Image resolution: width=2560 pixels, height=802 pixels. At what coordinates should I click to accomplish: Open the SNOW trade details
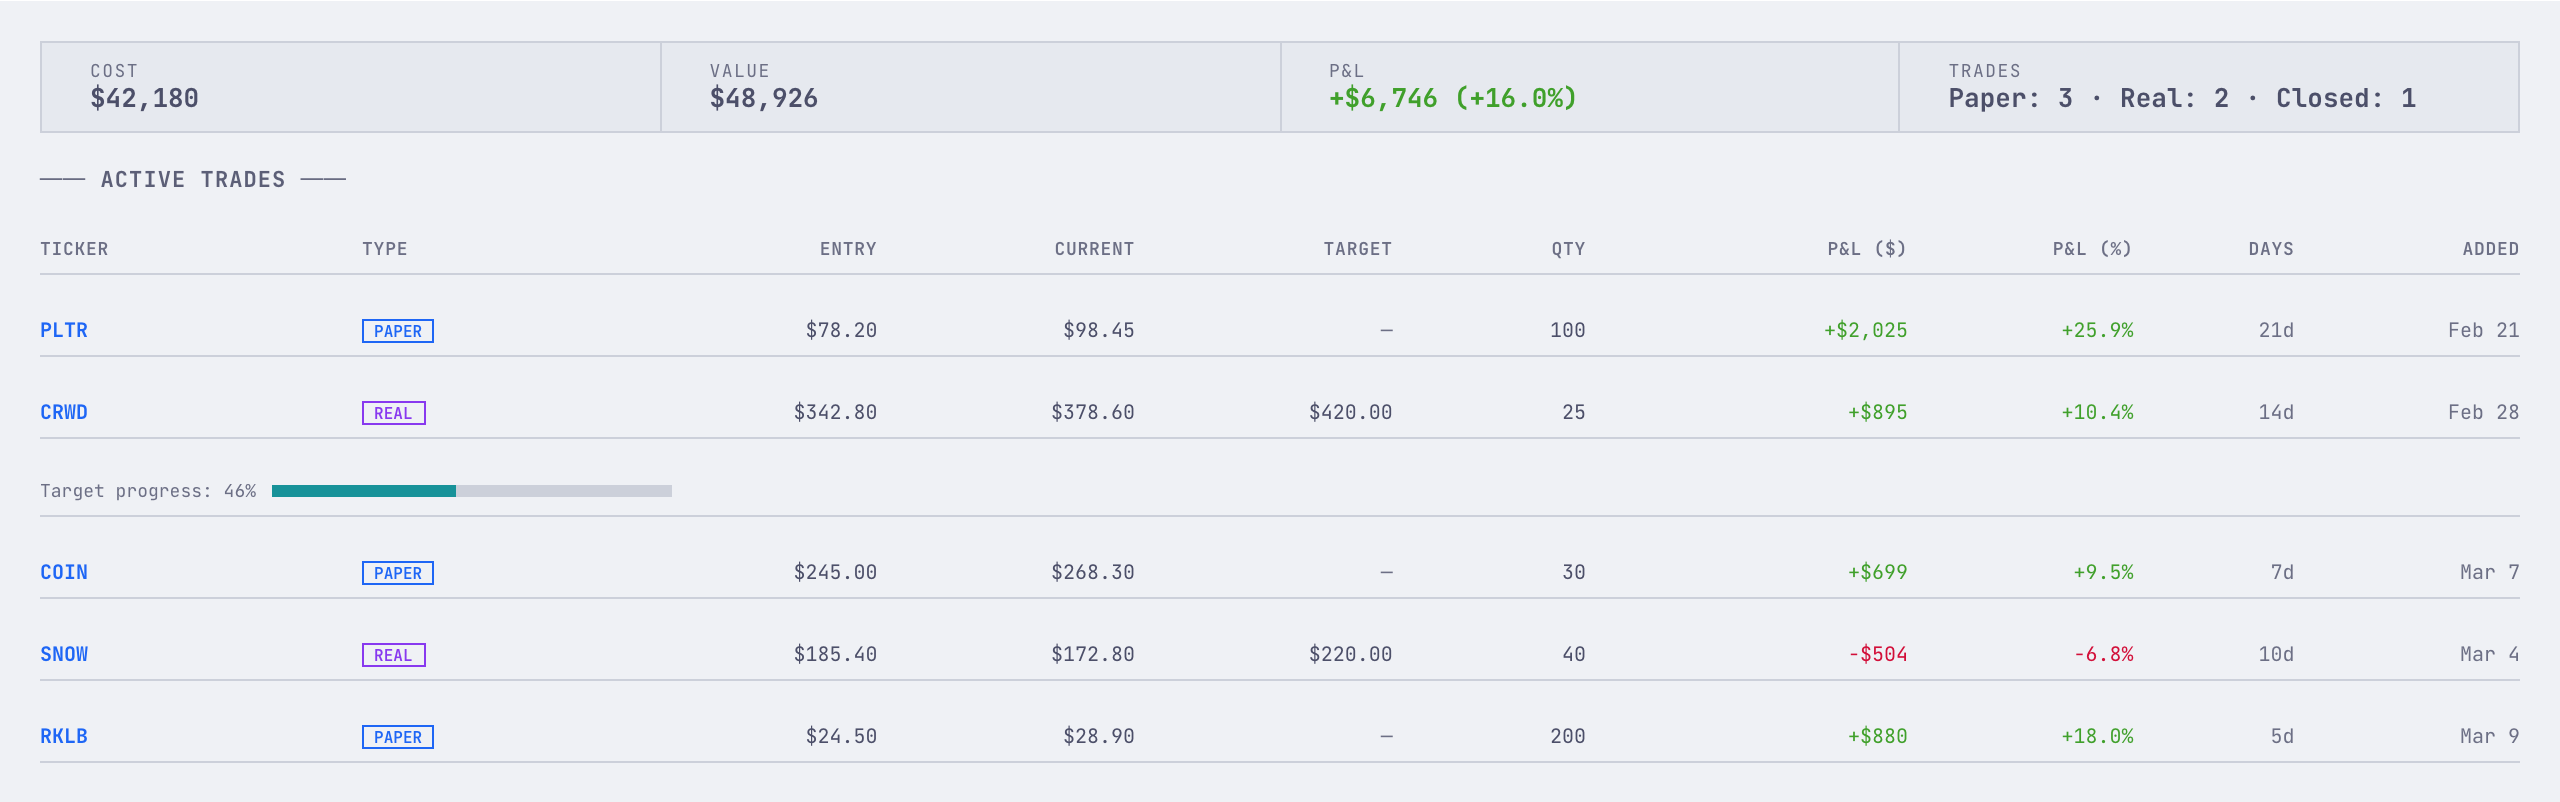pyautogui.click(x=63, y=654)
